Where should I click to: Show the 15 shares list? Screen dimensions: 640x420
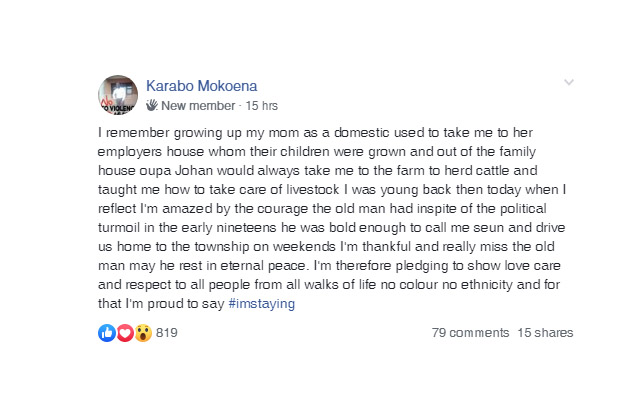[x=545, y=333]
